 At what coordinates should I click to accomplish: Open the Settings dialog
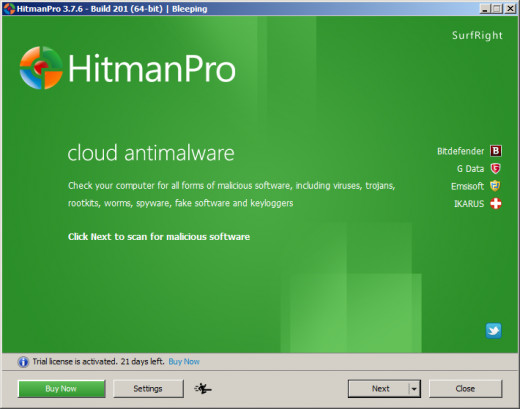point(148,389)
